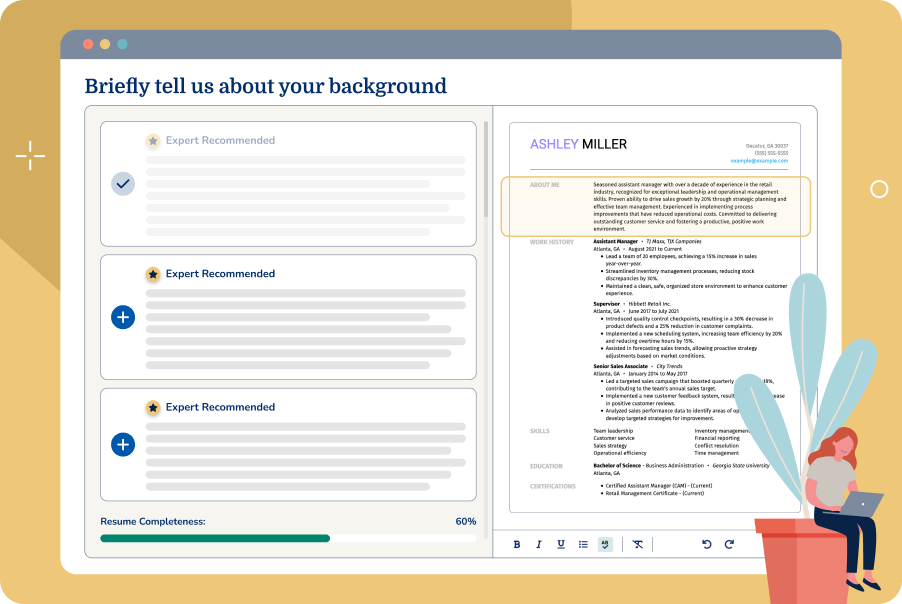
Task: Click the red window close dot
Action: click(x=88, y=44)
